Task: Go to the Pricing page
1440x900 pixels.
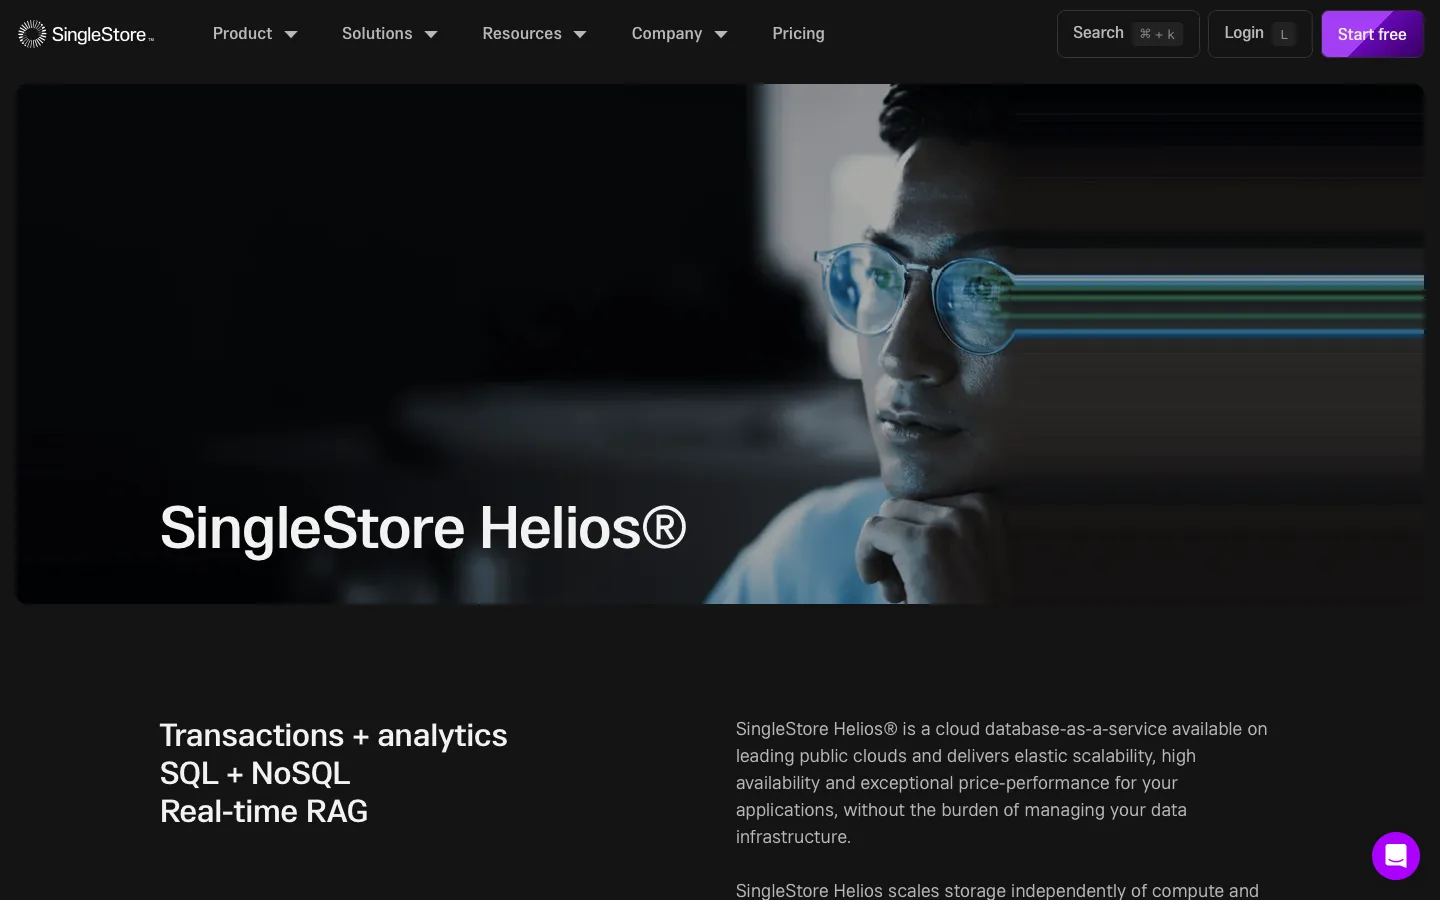Action: pyautogui.click(x=798, y=34)
